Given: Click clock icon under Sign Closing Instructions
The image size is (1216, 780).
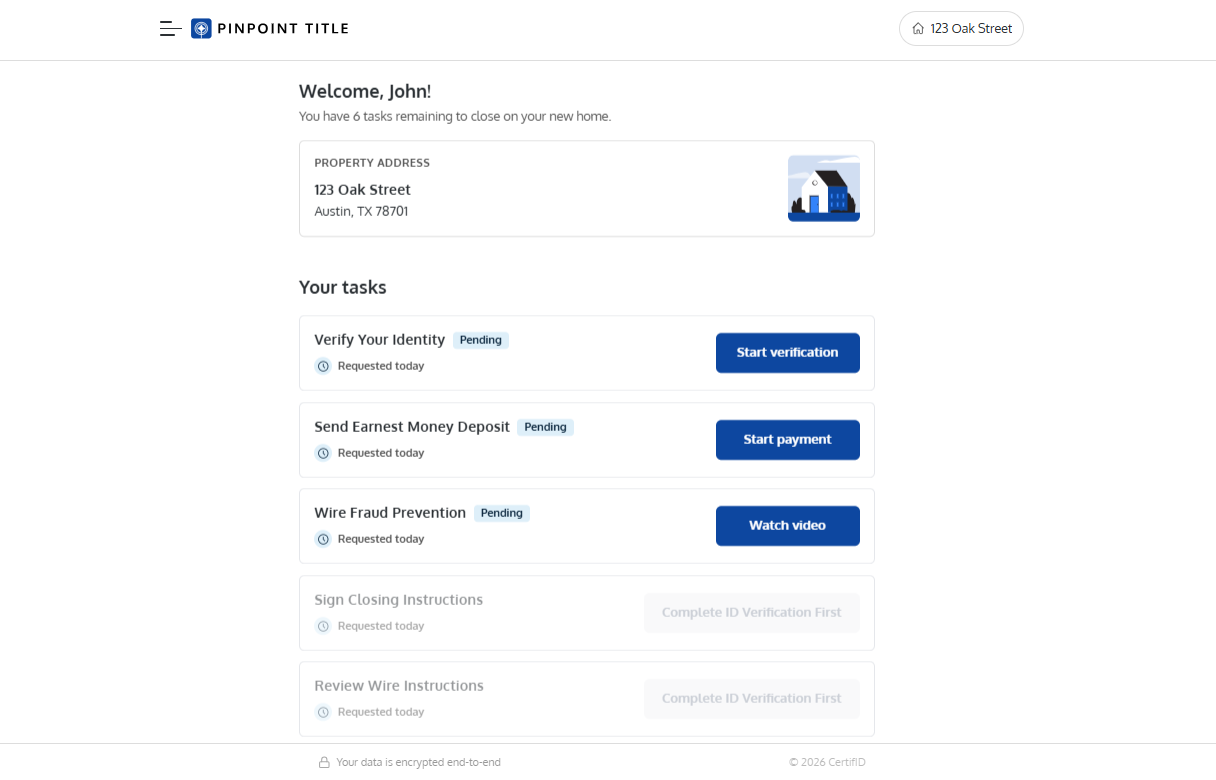Looking at the screenshot, I should [323, 626].
